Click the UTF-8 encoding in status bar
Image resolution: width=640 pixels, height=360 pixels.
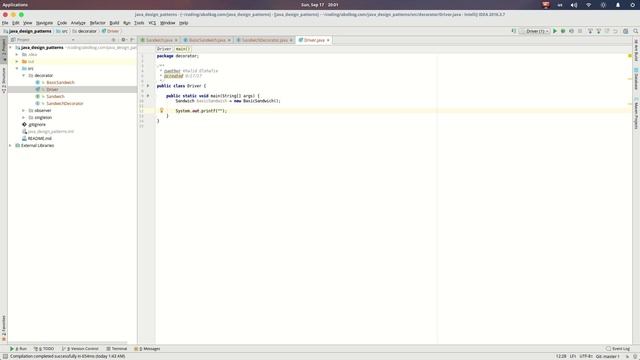click(586, 356)
